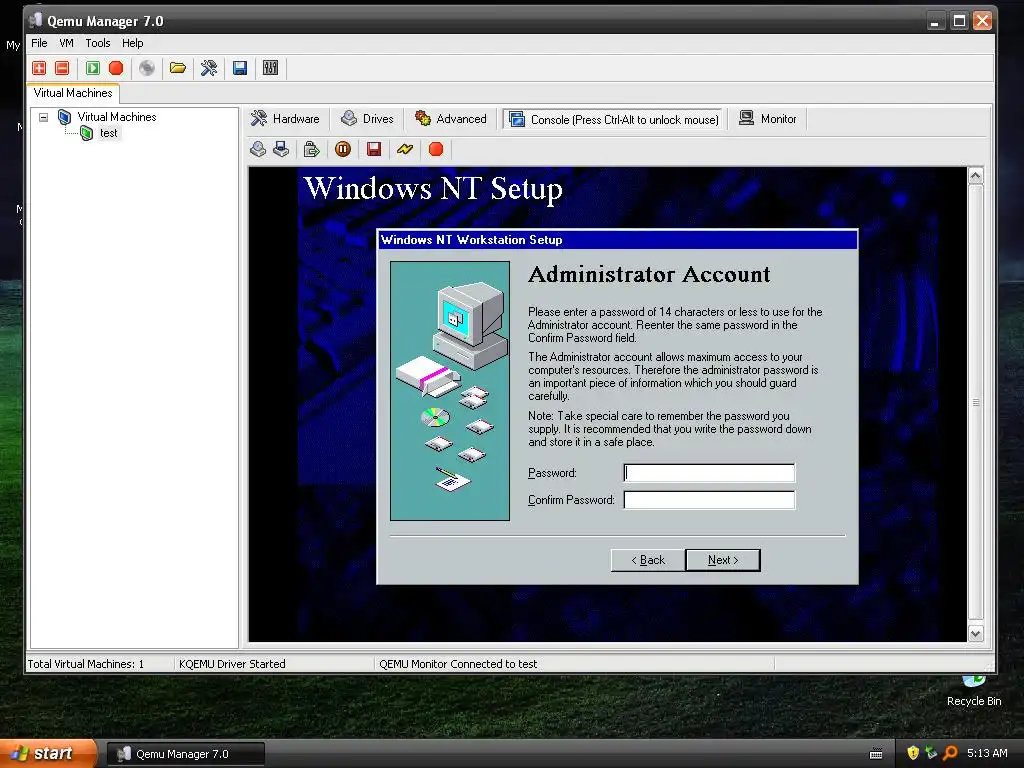Switch to the Monitor tab

(768, 119)
